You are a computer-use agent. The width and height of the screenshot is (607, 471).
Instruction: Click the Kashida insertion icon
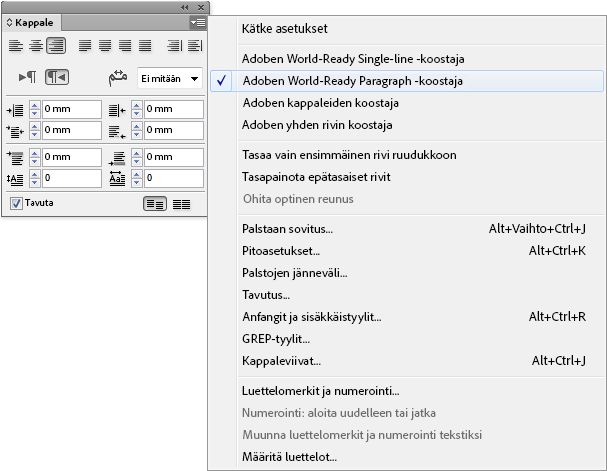[x=118, y=78]
